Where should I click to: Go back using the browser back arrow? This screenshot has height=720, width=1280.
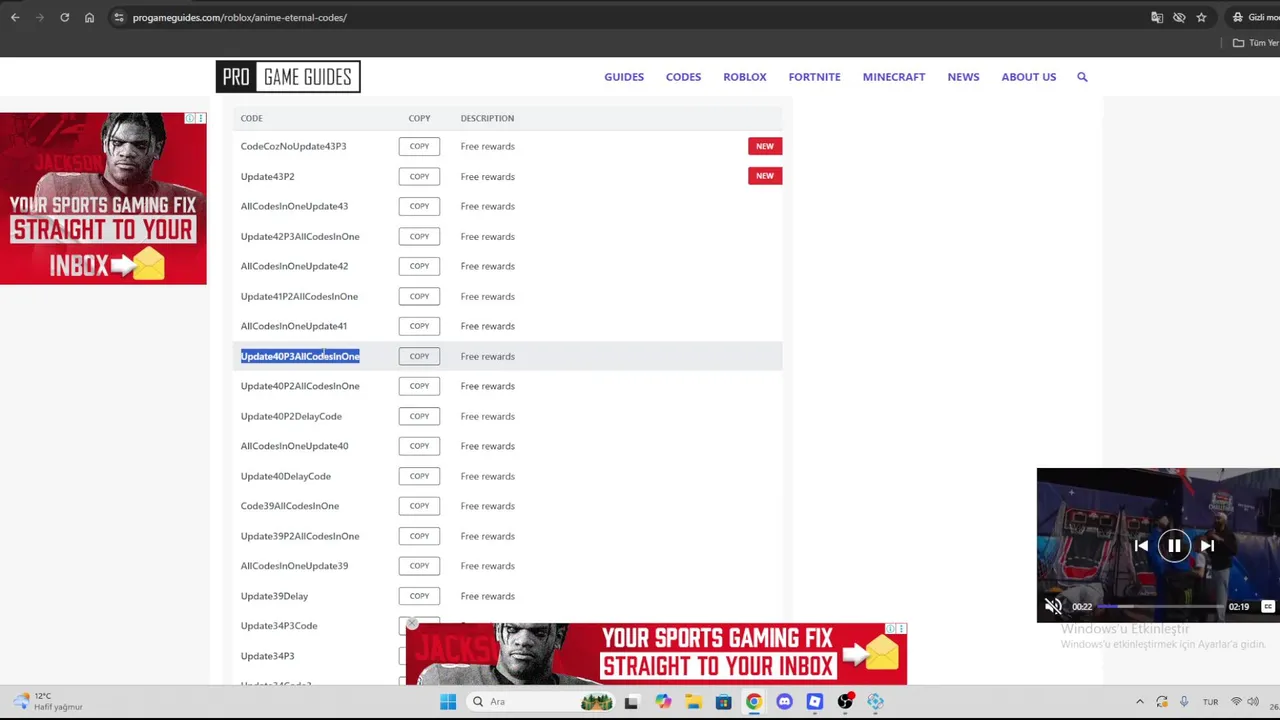point(15,17)
